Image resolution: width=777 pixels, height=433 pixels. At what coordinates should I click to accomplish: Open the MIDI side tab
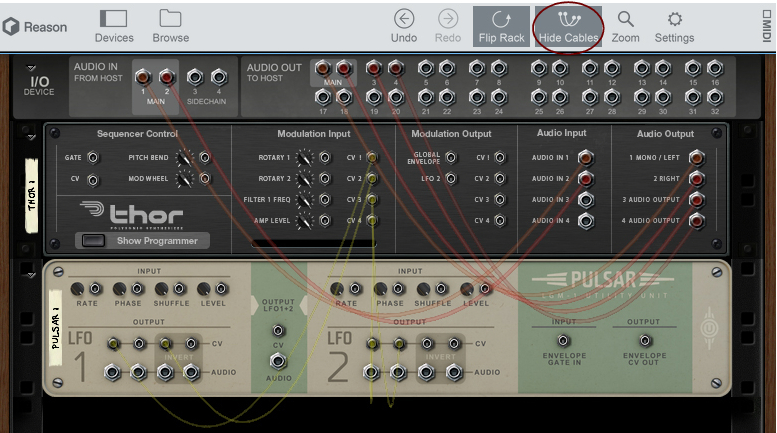tap(767, 26)
